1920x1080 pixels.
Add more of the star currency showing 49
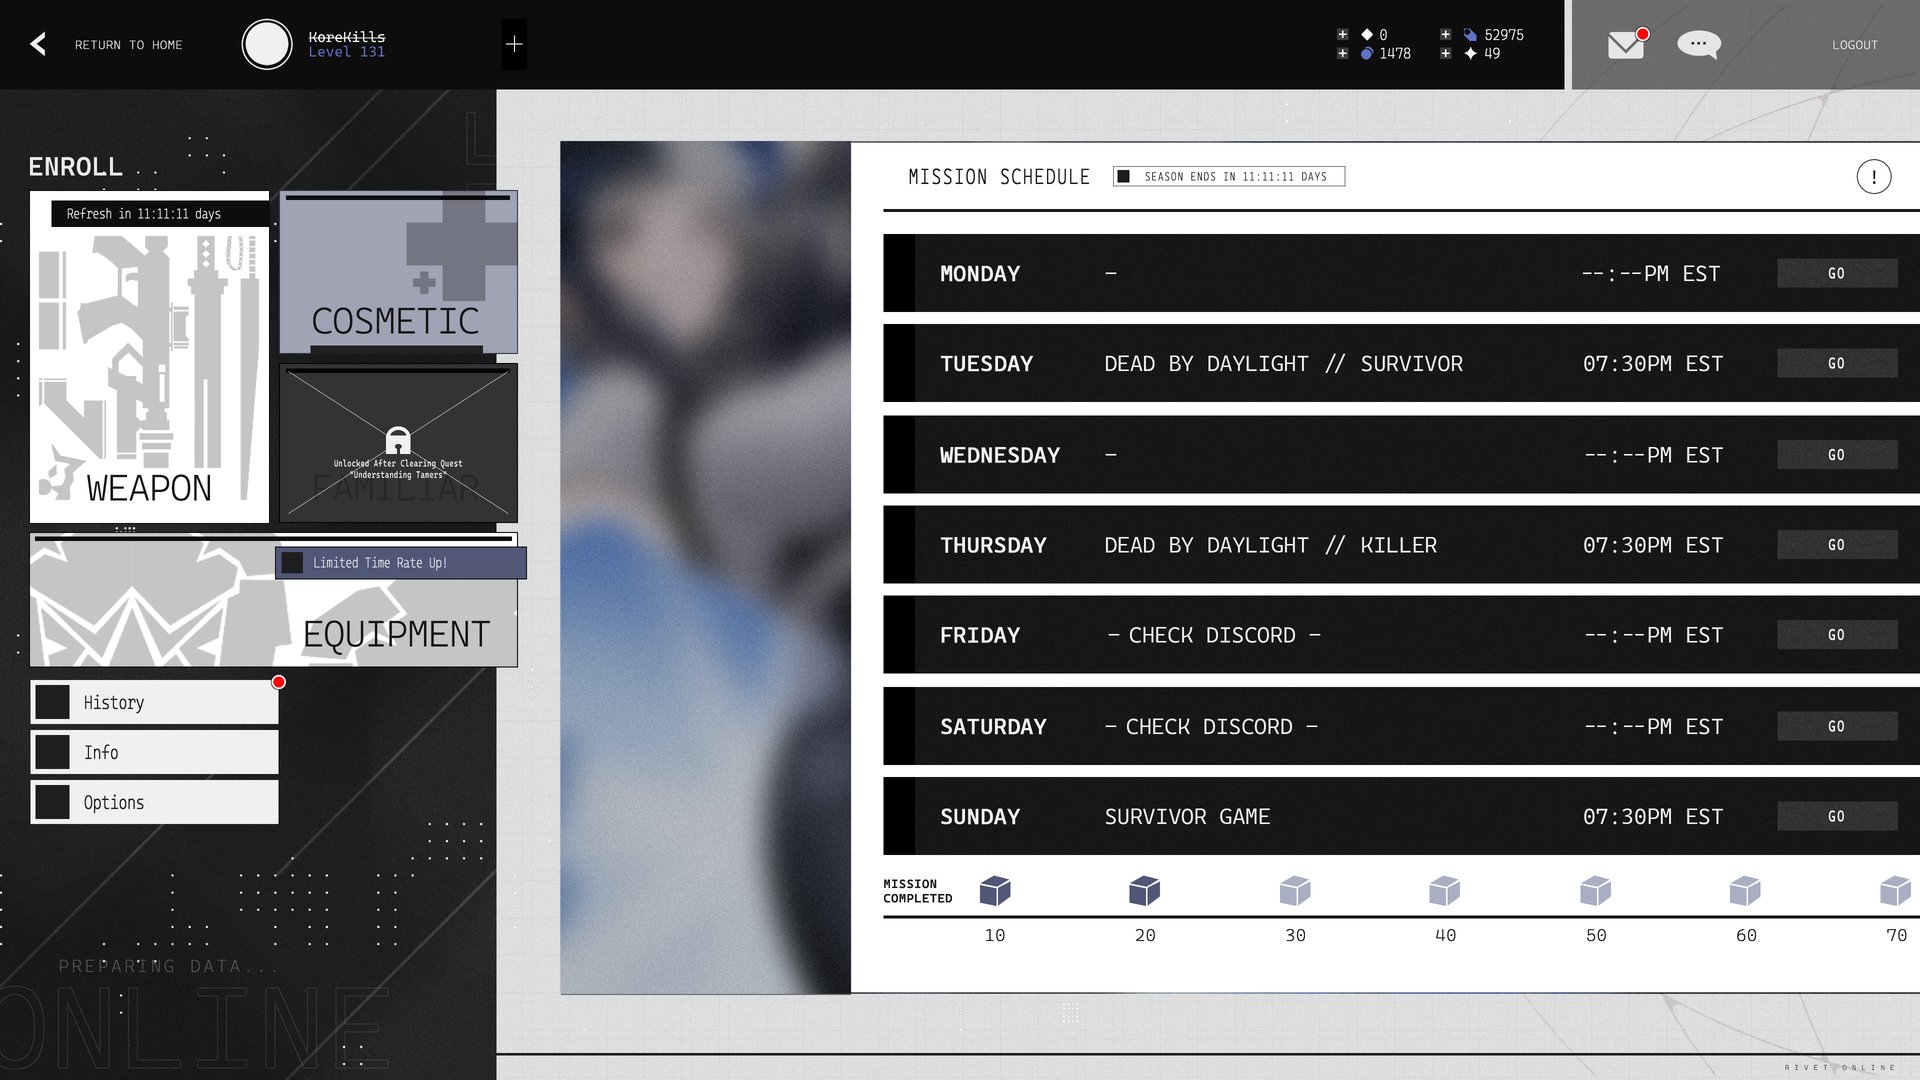[1446, 53]
